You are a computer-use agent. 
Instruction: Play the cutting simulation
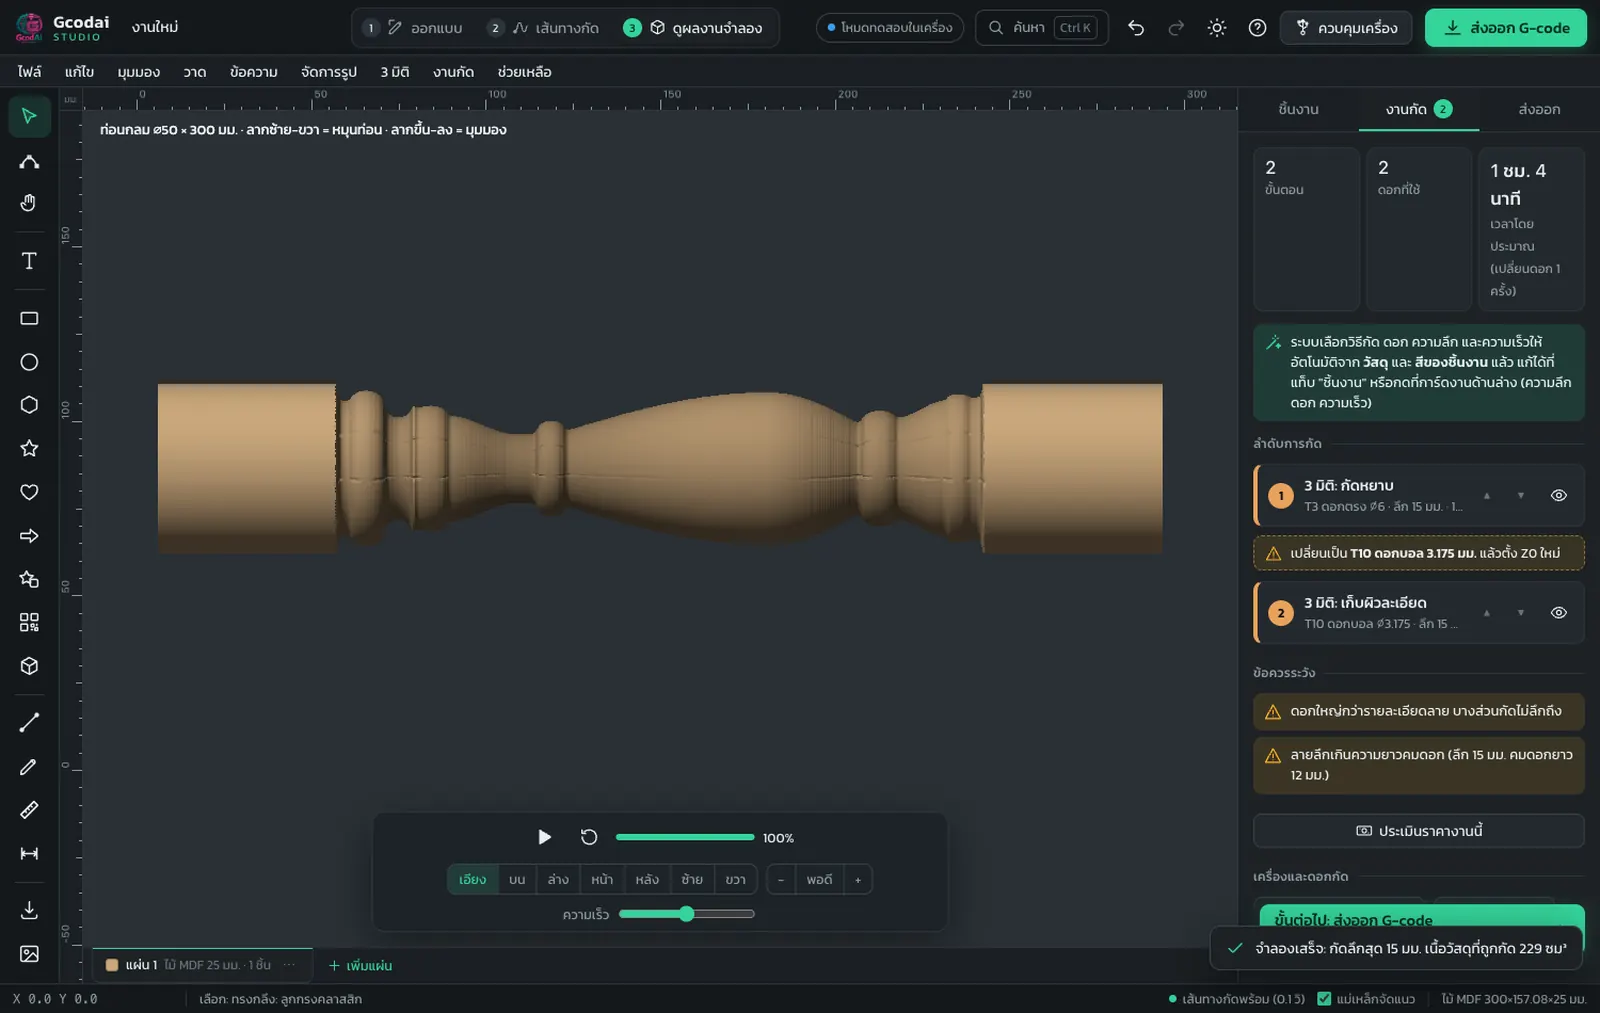point(544,838)
